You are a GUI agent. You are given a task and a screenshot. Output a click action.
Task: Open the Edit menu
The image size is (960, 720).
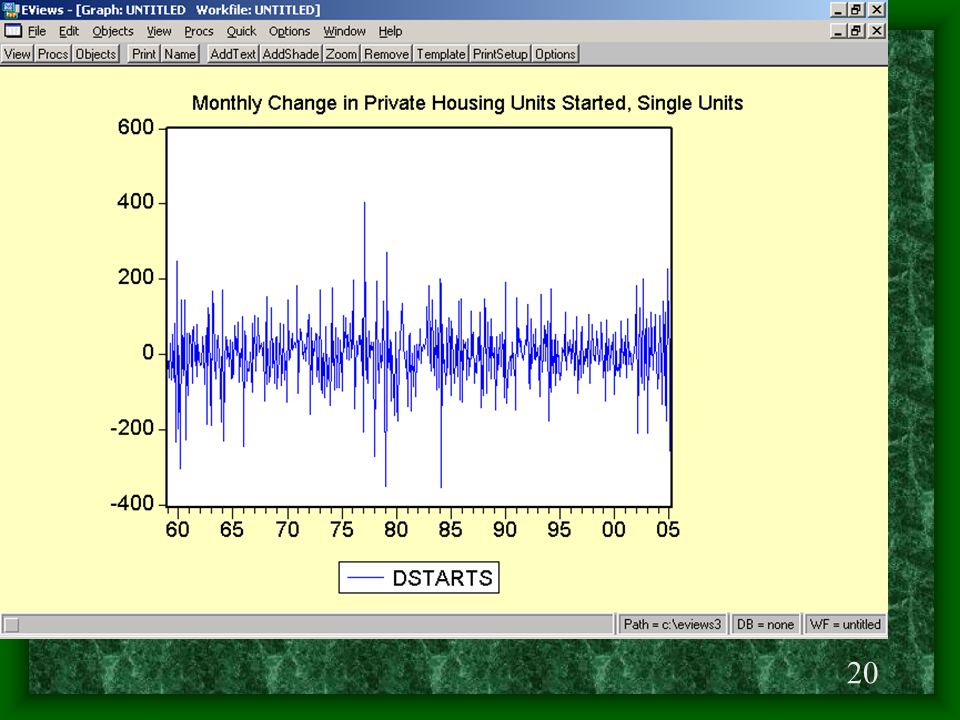(69, 31)
